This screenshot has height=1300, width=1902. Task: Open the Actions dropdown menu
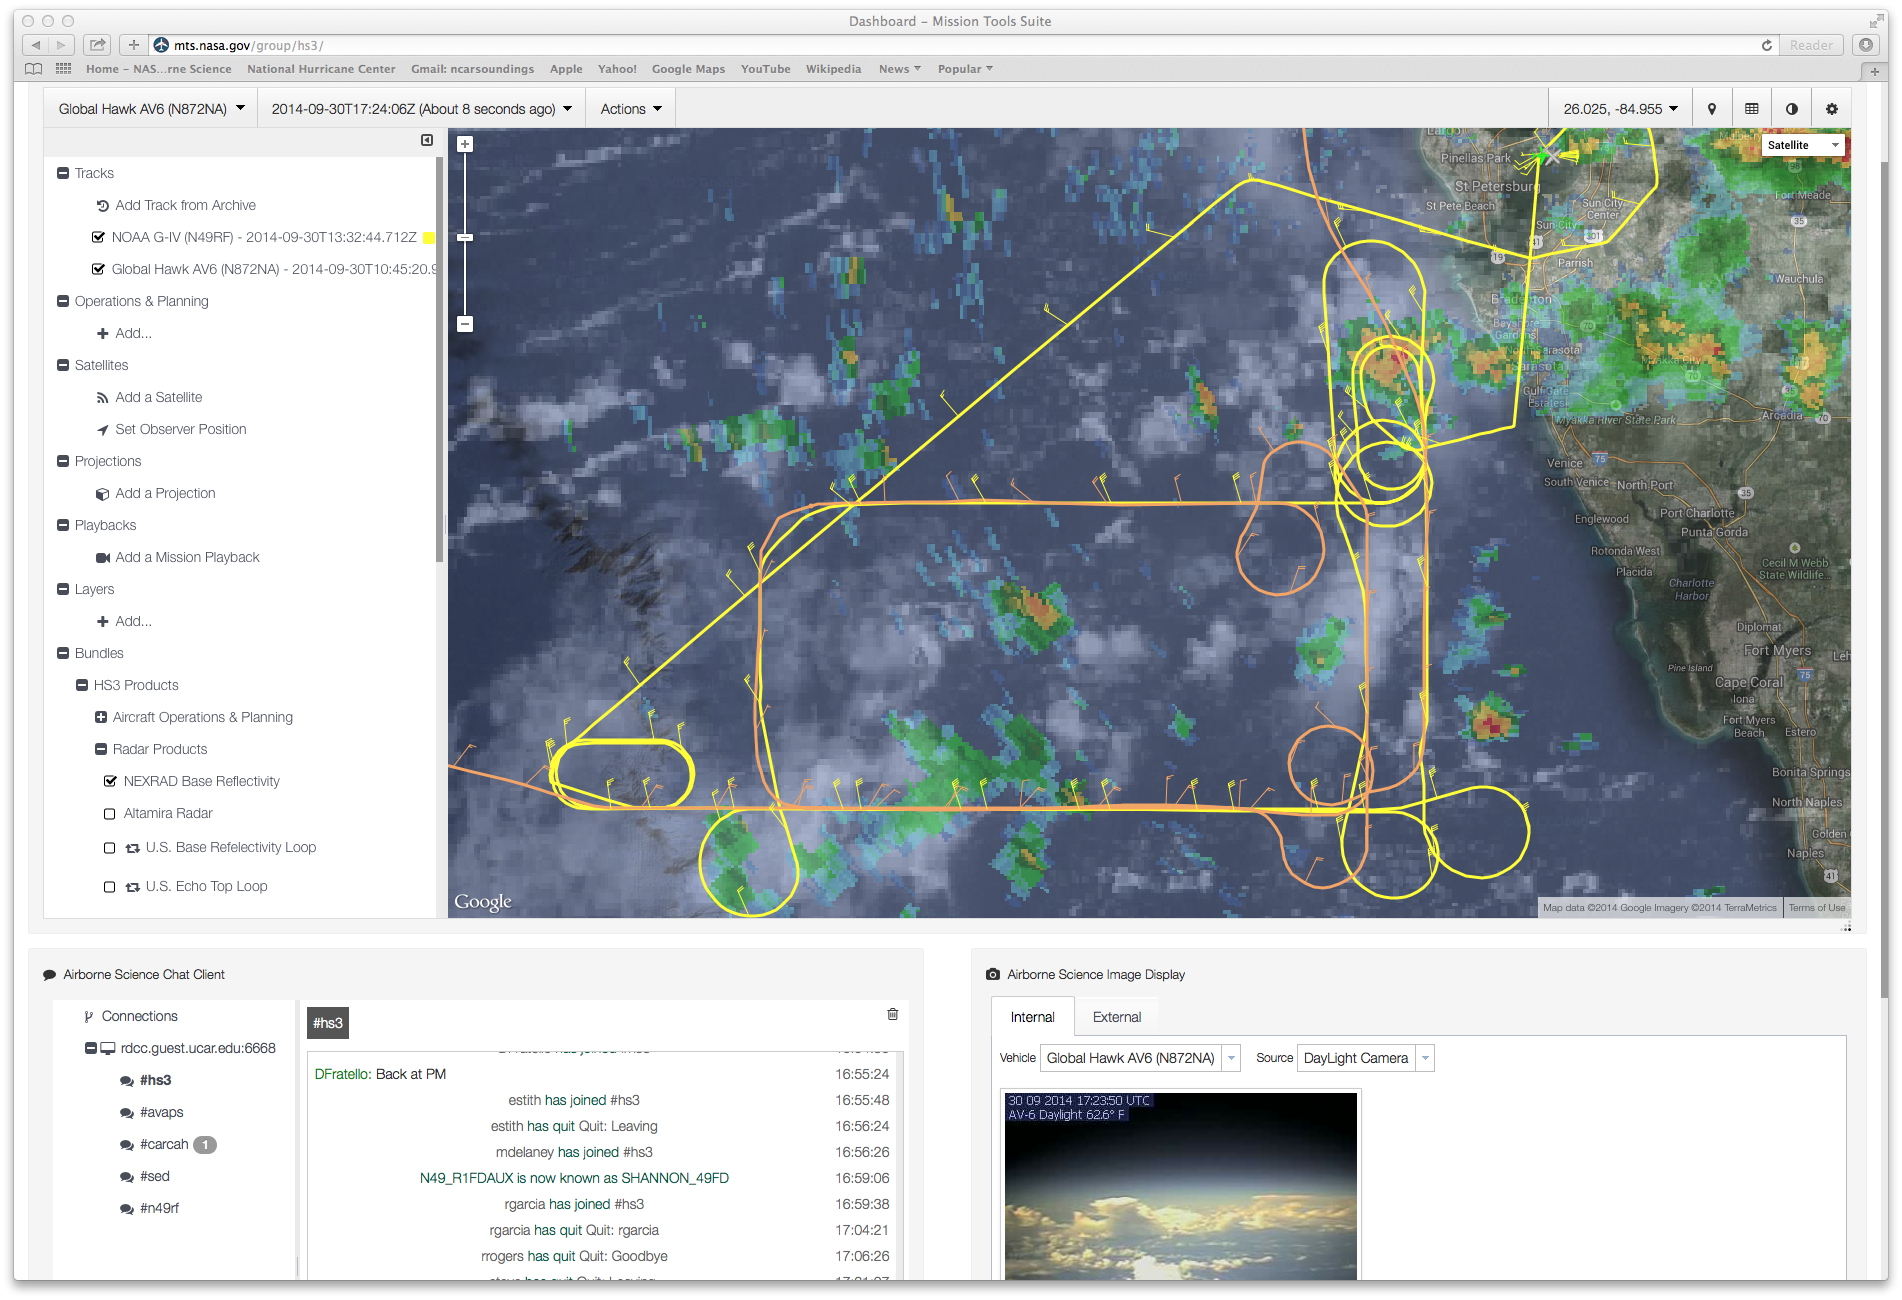pyautogui.click(x=631, y=109)
